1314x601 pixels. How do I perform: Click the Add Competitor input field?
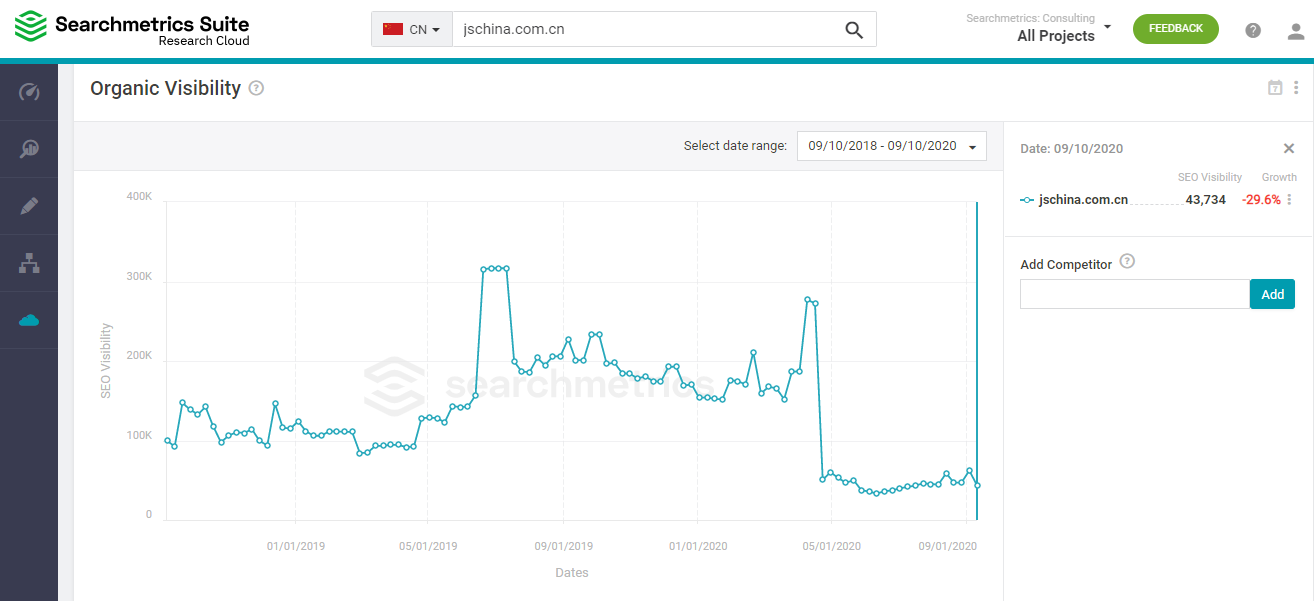tap(1135, 294)
